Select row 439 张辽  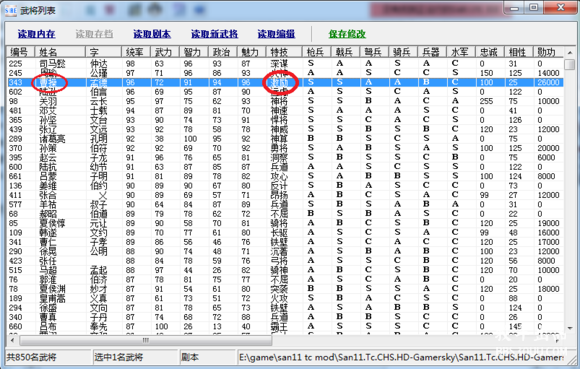285,129
